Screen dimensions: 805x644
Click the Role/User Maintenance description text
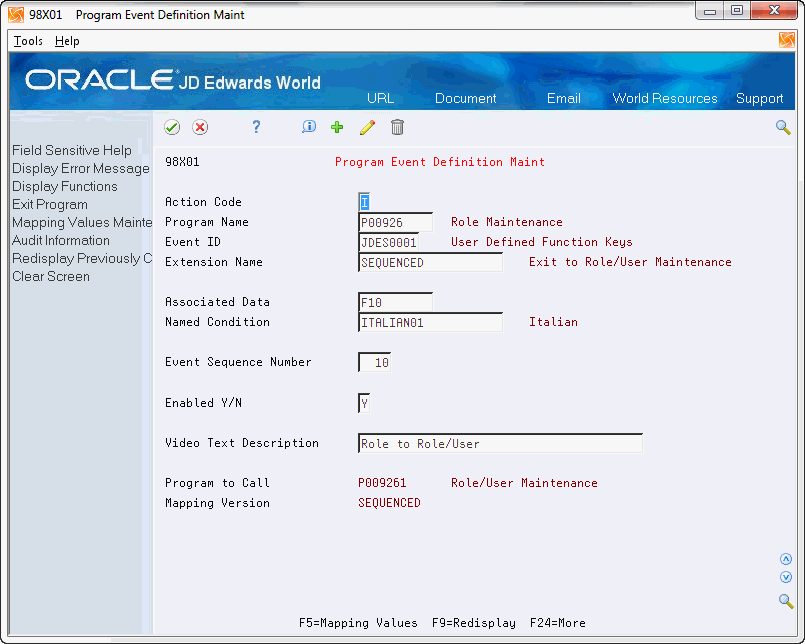pos(524,483)
